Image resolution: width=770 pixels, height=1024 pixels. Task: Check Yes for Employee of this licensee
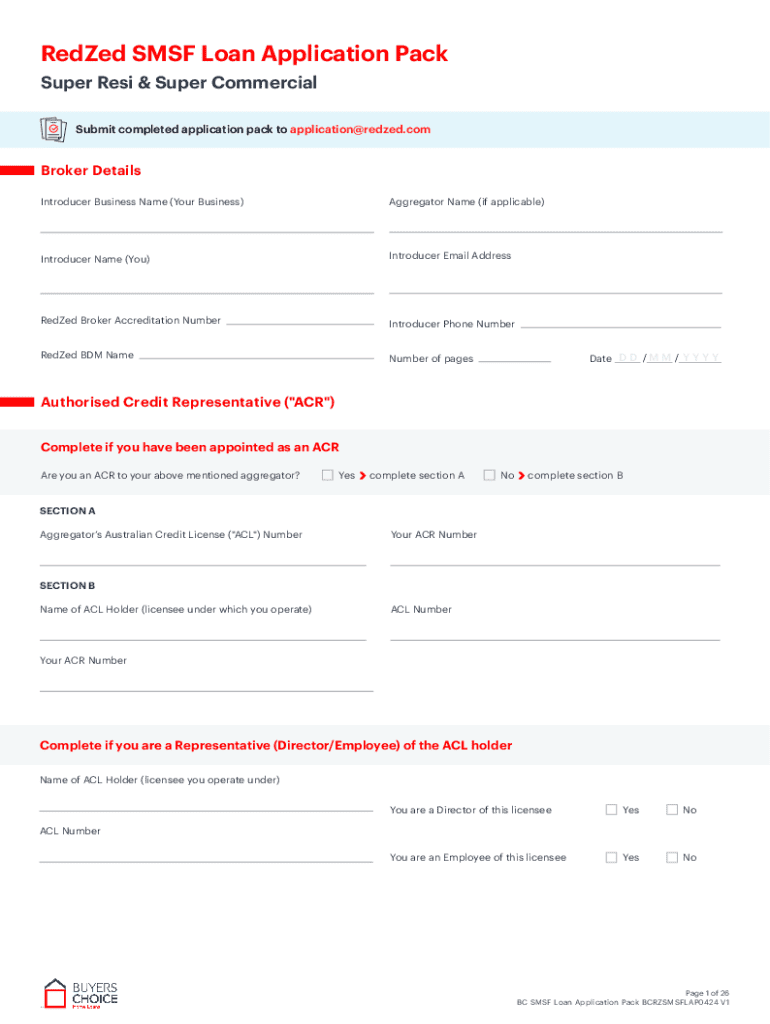pos(611,857)
